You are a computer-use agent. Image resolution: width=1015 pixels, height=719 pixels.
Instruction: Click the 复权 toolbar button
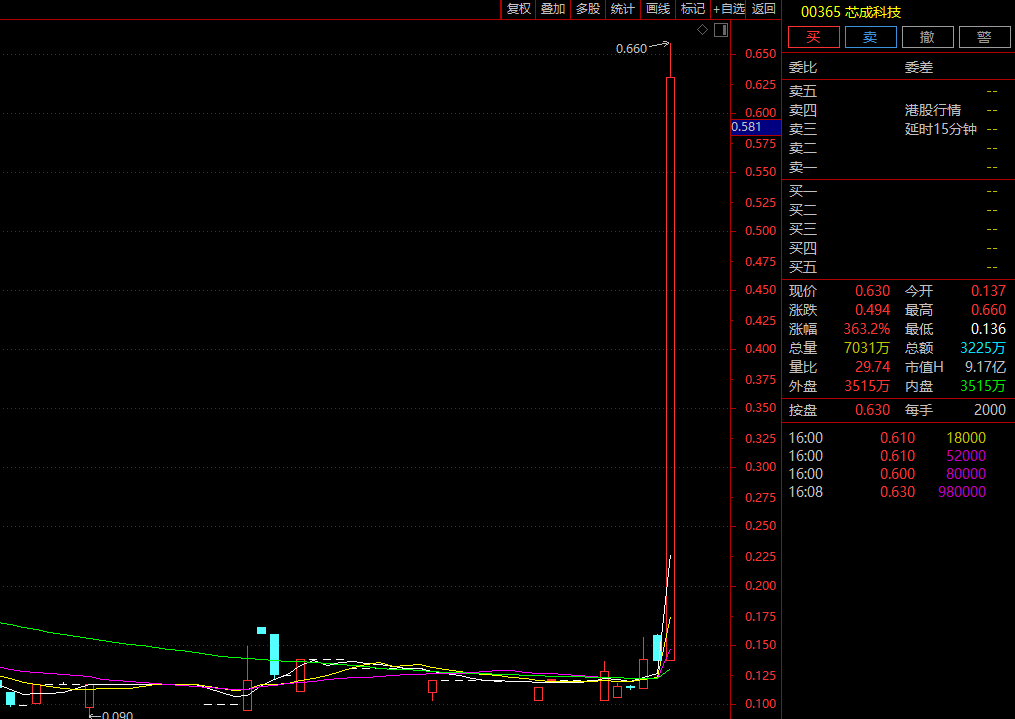pos(519,9)
